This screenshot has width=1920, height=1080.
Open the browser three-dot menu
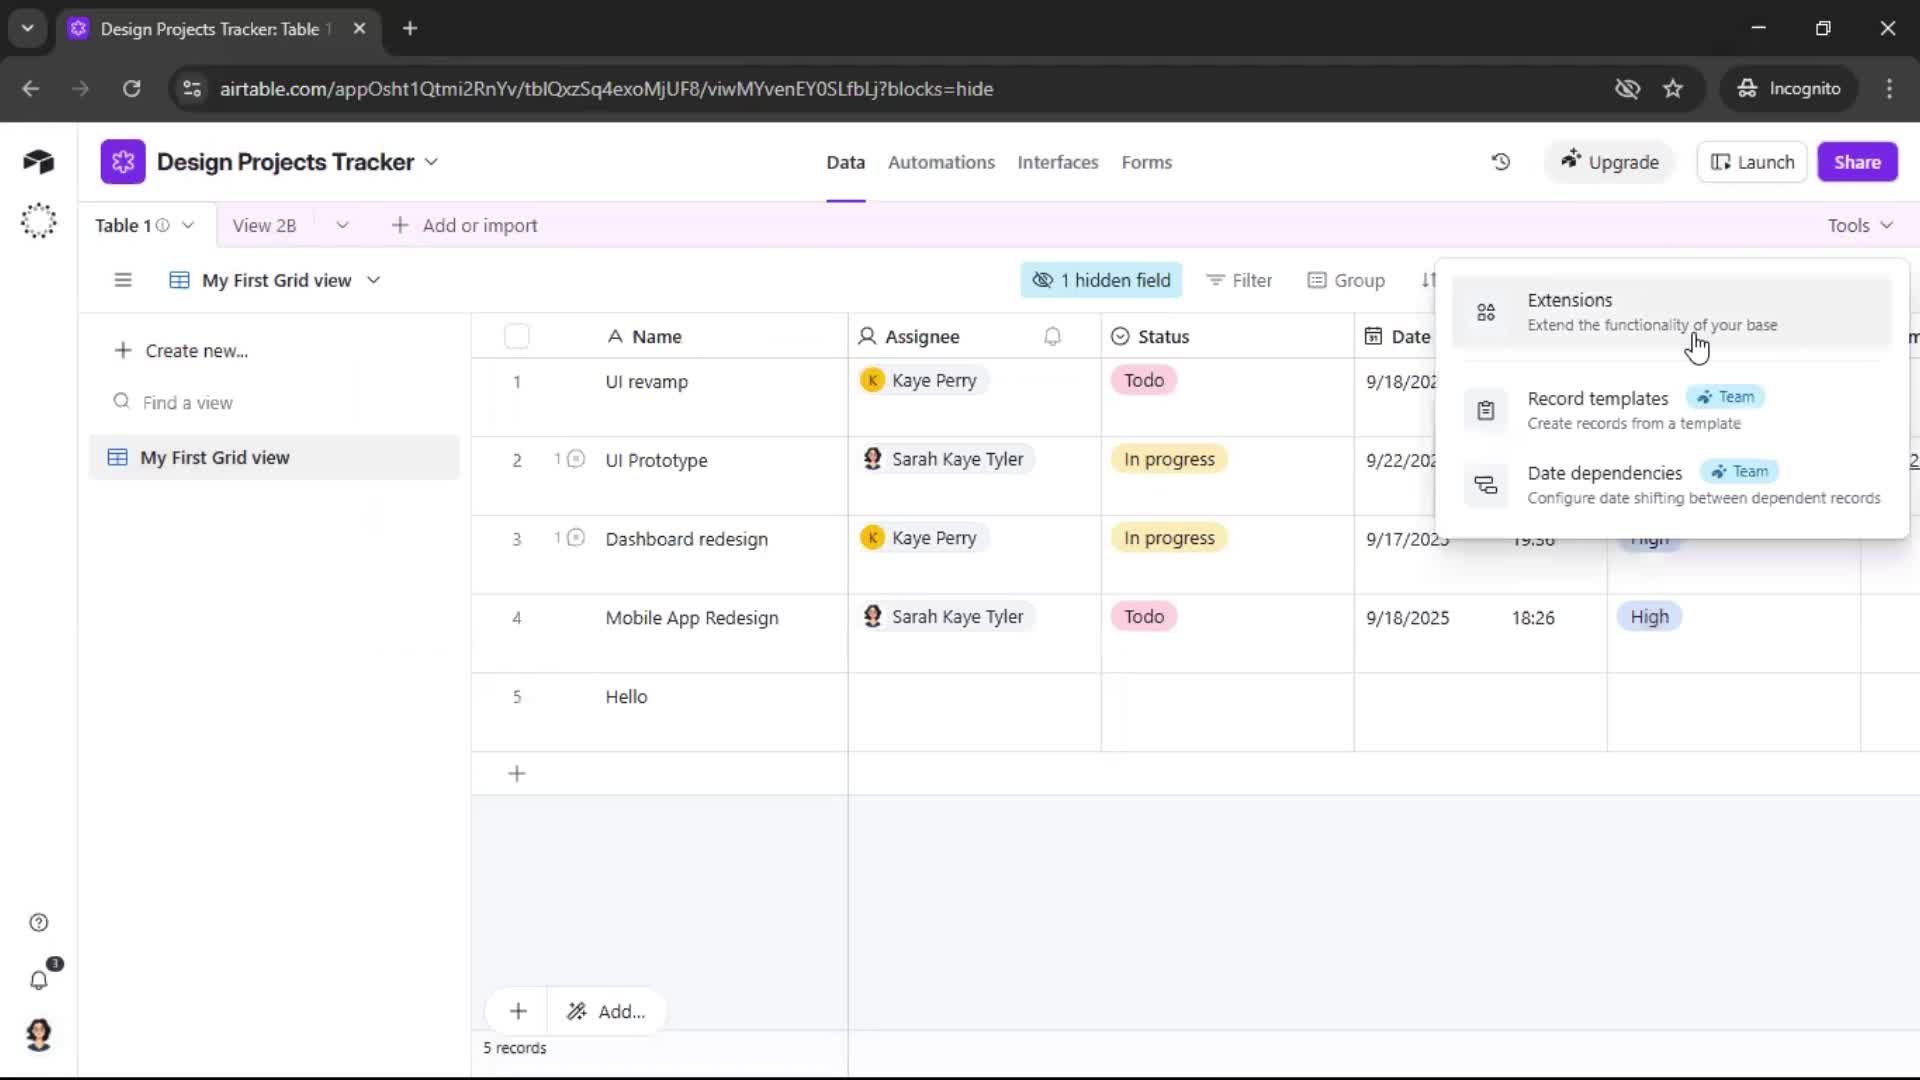1889,89
